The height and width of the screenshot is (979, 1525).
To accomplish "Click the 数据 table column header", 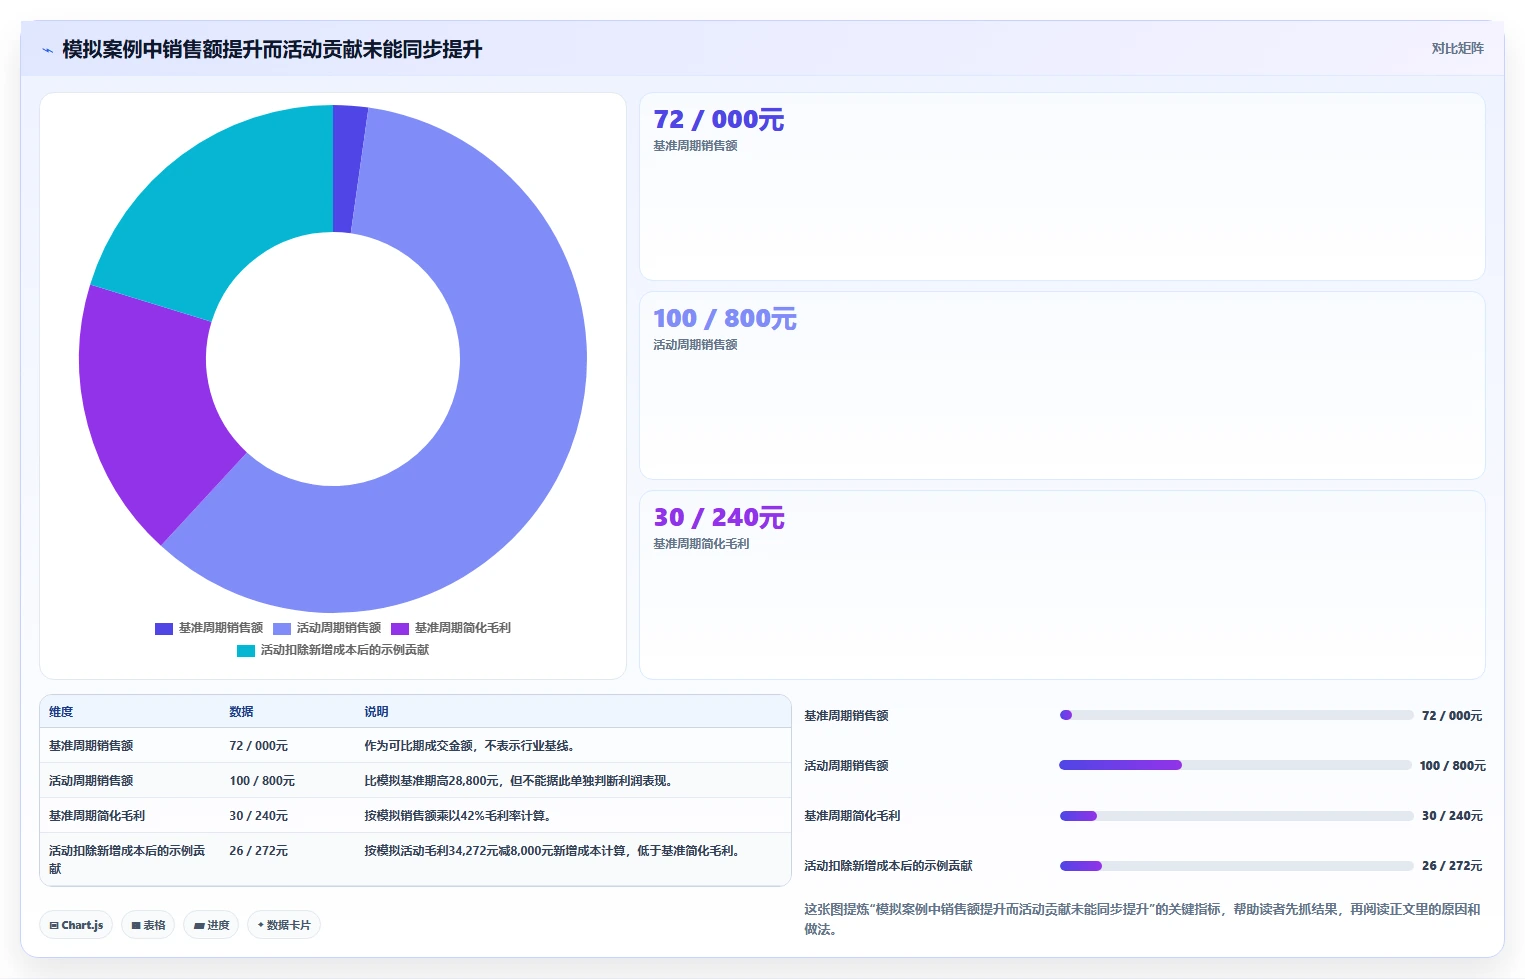I will (241, 712).
